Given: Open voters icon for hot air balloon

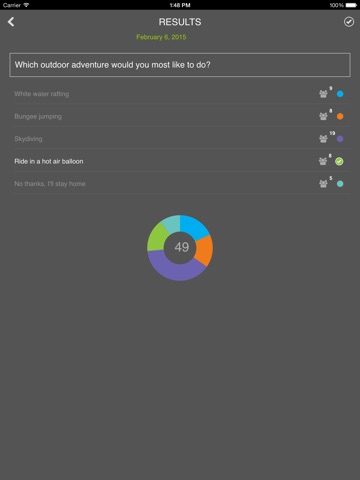Looking at the screenshot, I should (323, 161).
